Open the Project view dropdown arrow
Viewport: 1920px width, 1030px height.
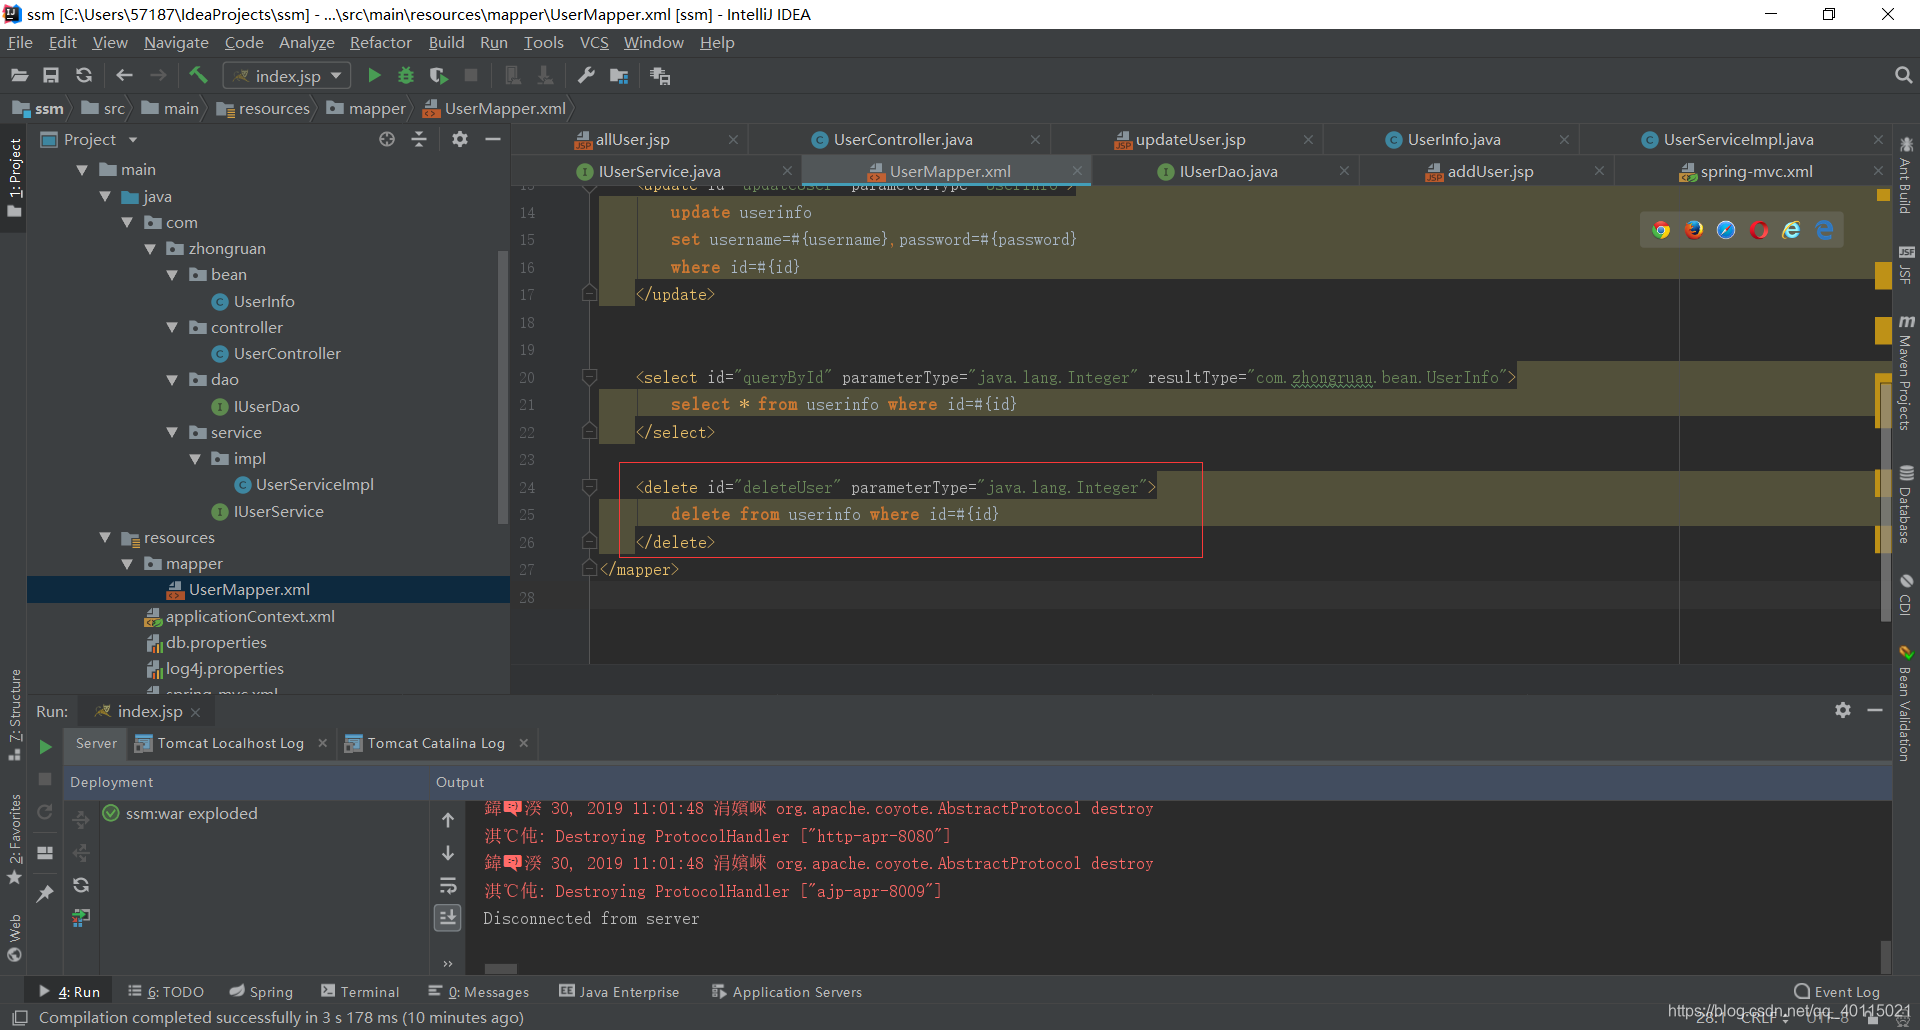click(132, 140)
